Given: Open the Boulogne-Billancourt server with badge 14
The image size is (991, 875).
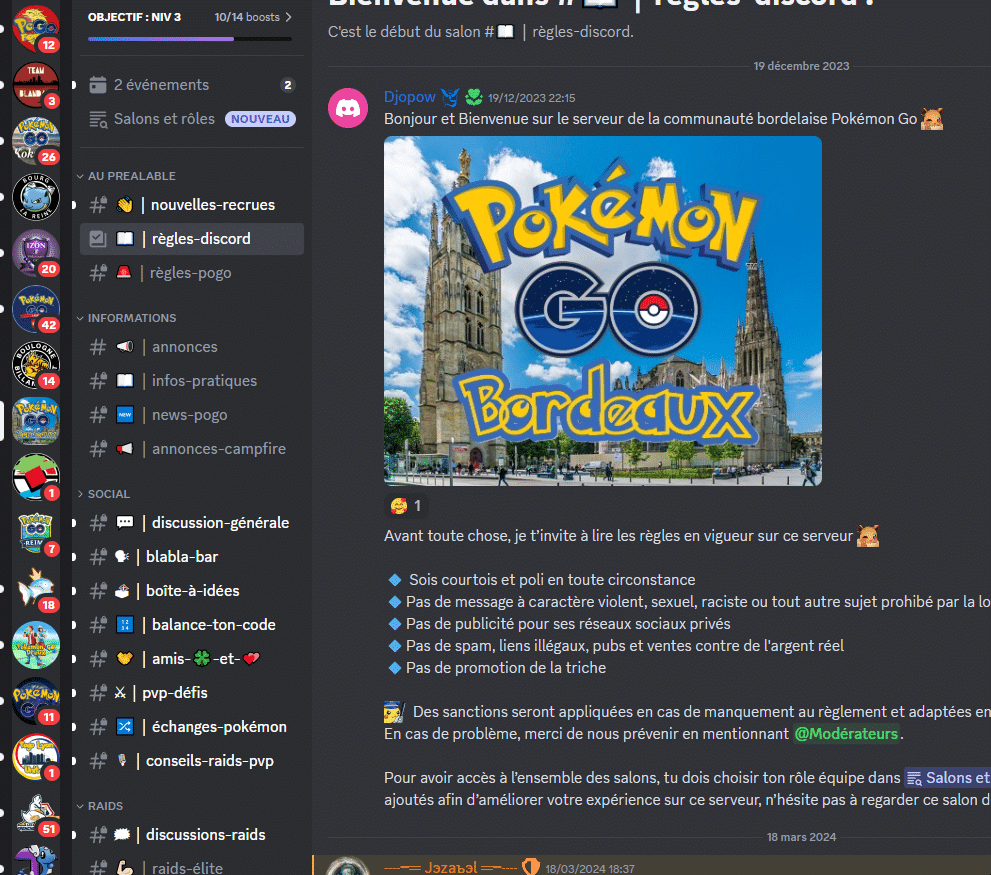Looking at the screenshot, I should (x=36, y=365).
